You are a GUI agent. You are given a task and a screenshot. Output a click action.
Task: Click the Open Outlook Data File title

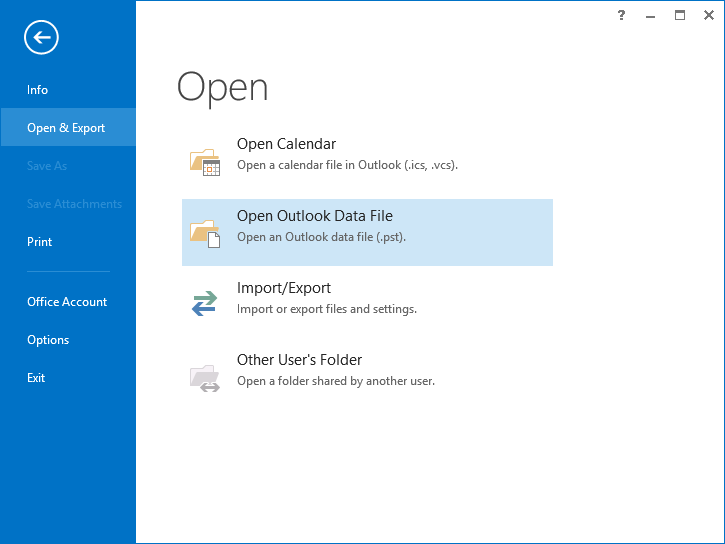click(x=315, y=216)
